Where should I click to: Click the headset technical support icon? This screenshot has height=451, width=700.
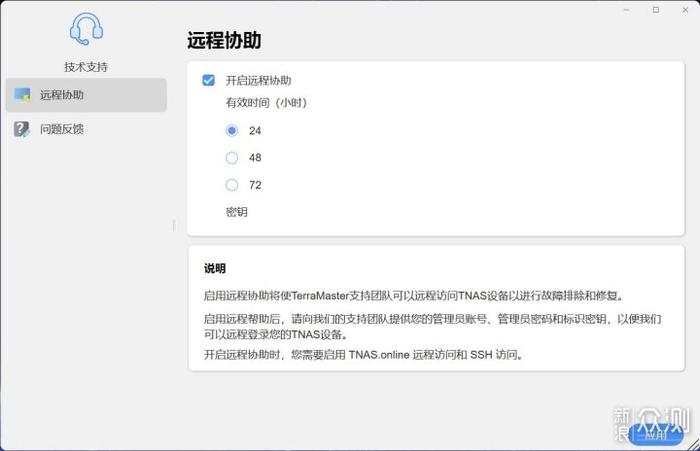[86, 29]
